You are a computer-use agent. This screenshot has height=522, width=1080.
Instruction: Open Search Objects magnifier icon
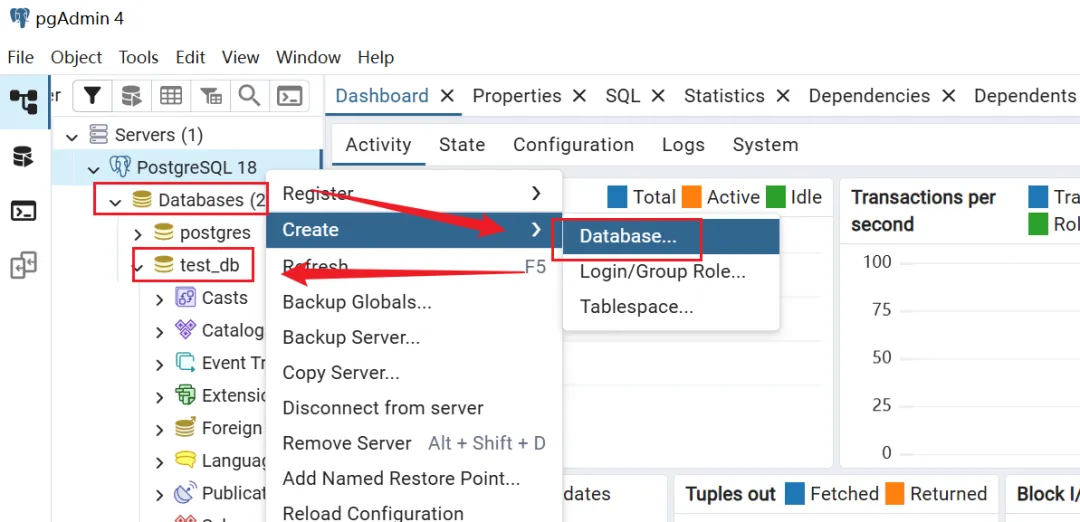pyautogui.click(x=249, y=96)
